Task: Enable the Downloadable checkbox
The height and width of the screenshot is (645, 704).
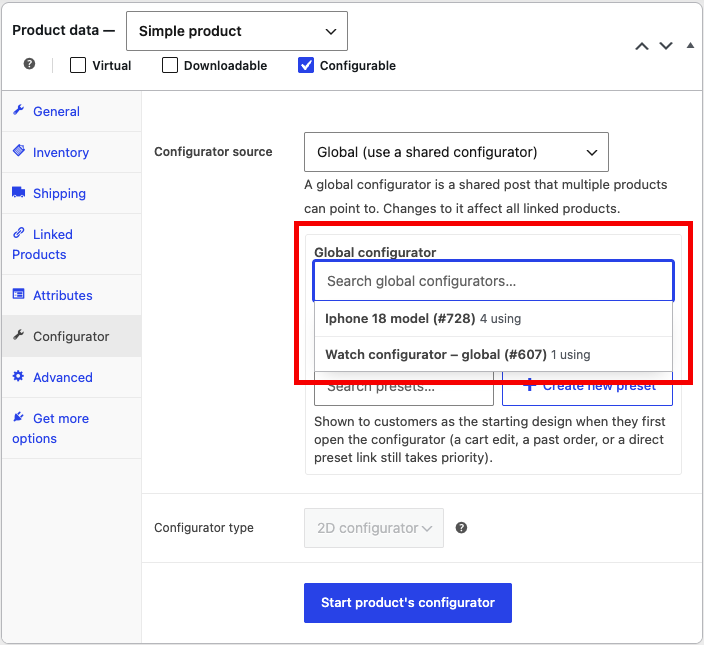Action: pos(170,65)
